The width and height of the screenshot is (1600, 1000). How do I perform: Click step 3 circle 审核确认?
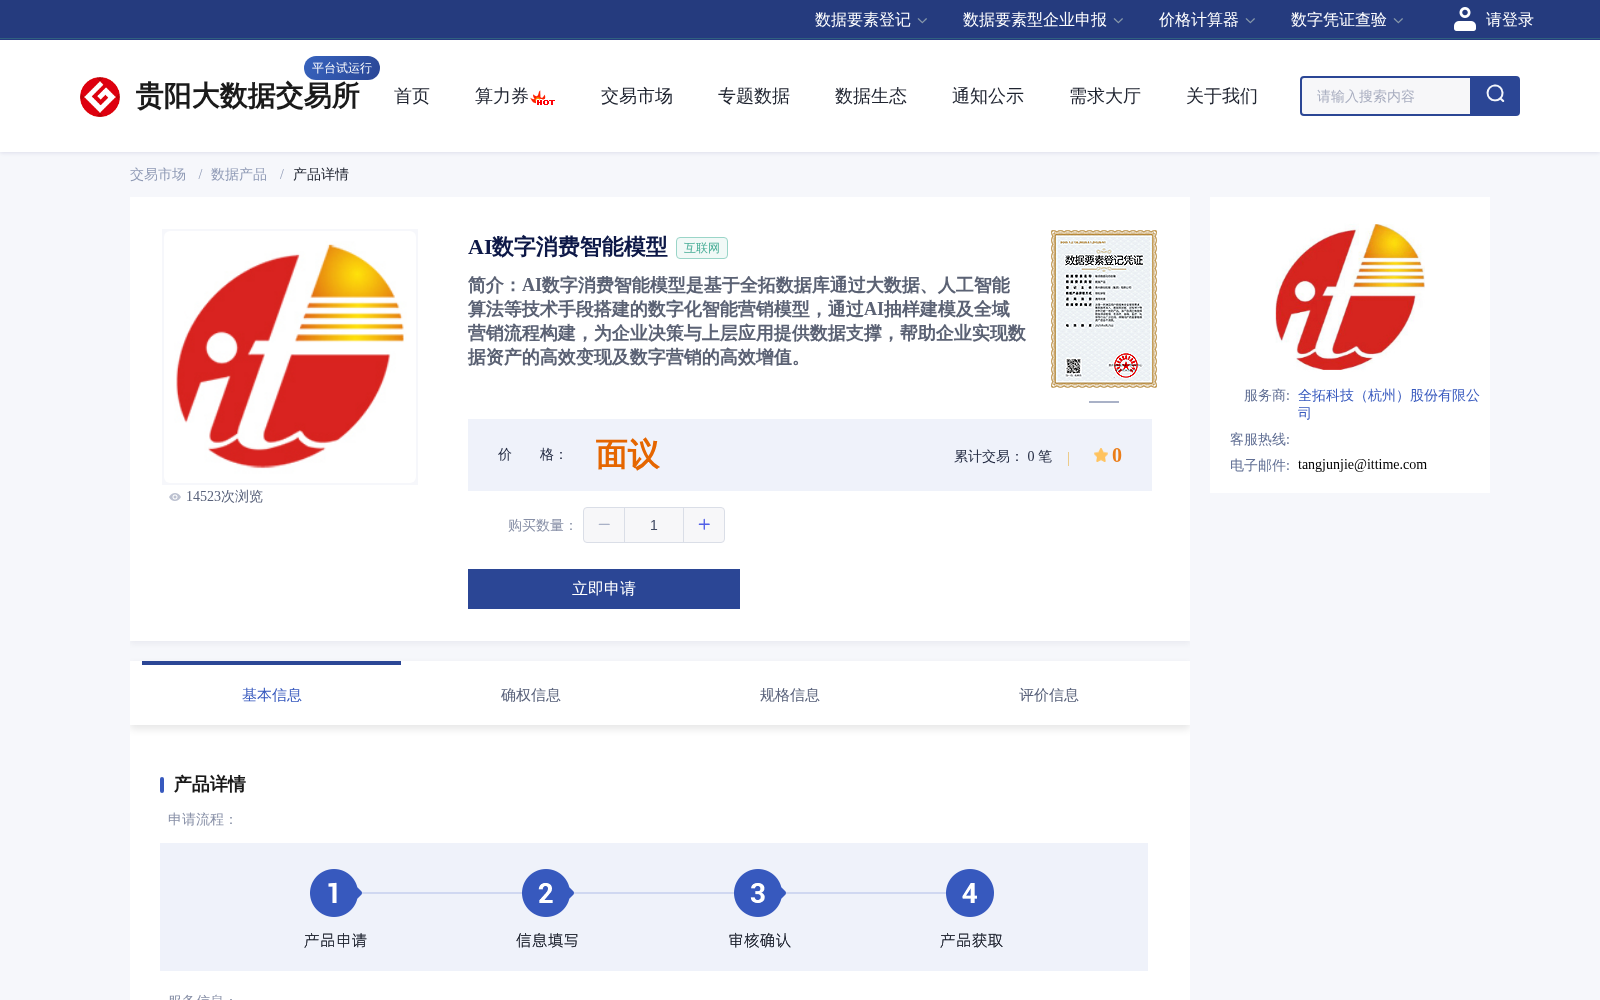758,893
